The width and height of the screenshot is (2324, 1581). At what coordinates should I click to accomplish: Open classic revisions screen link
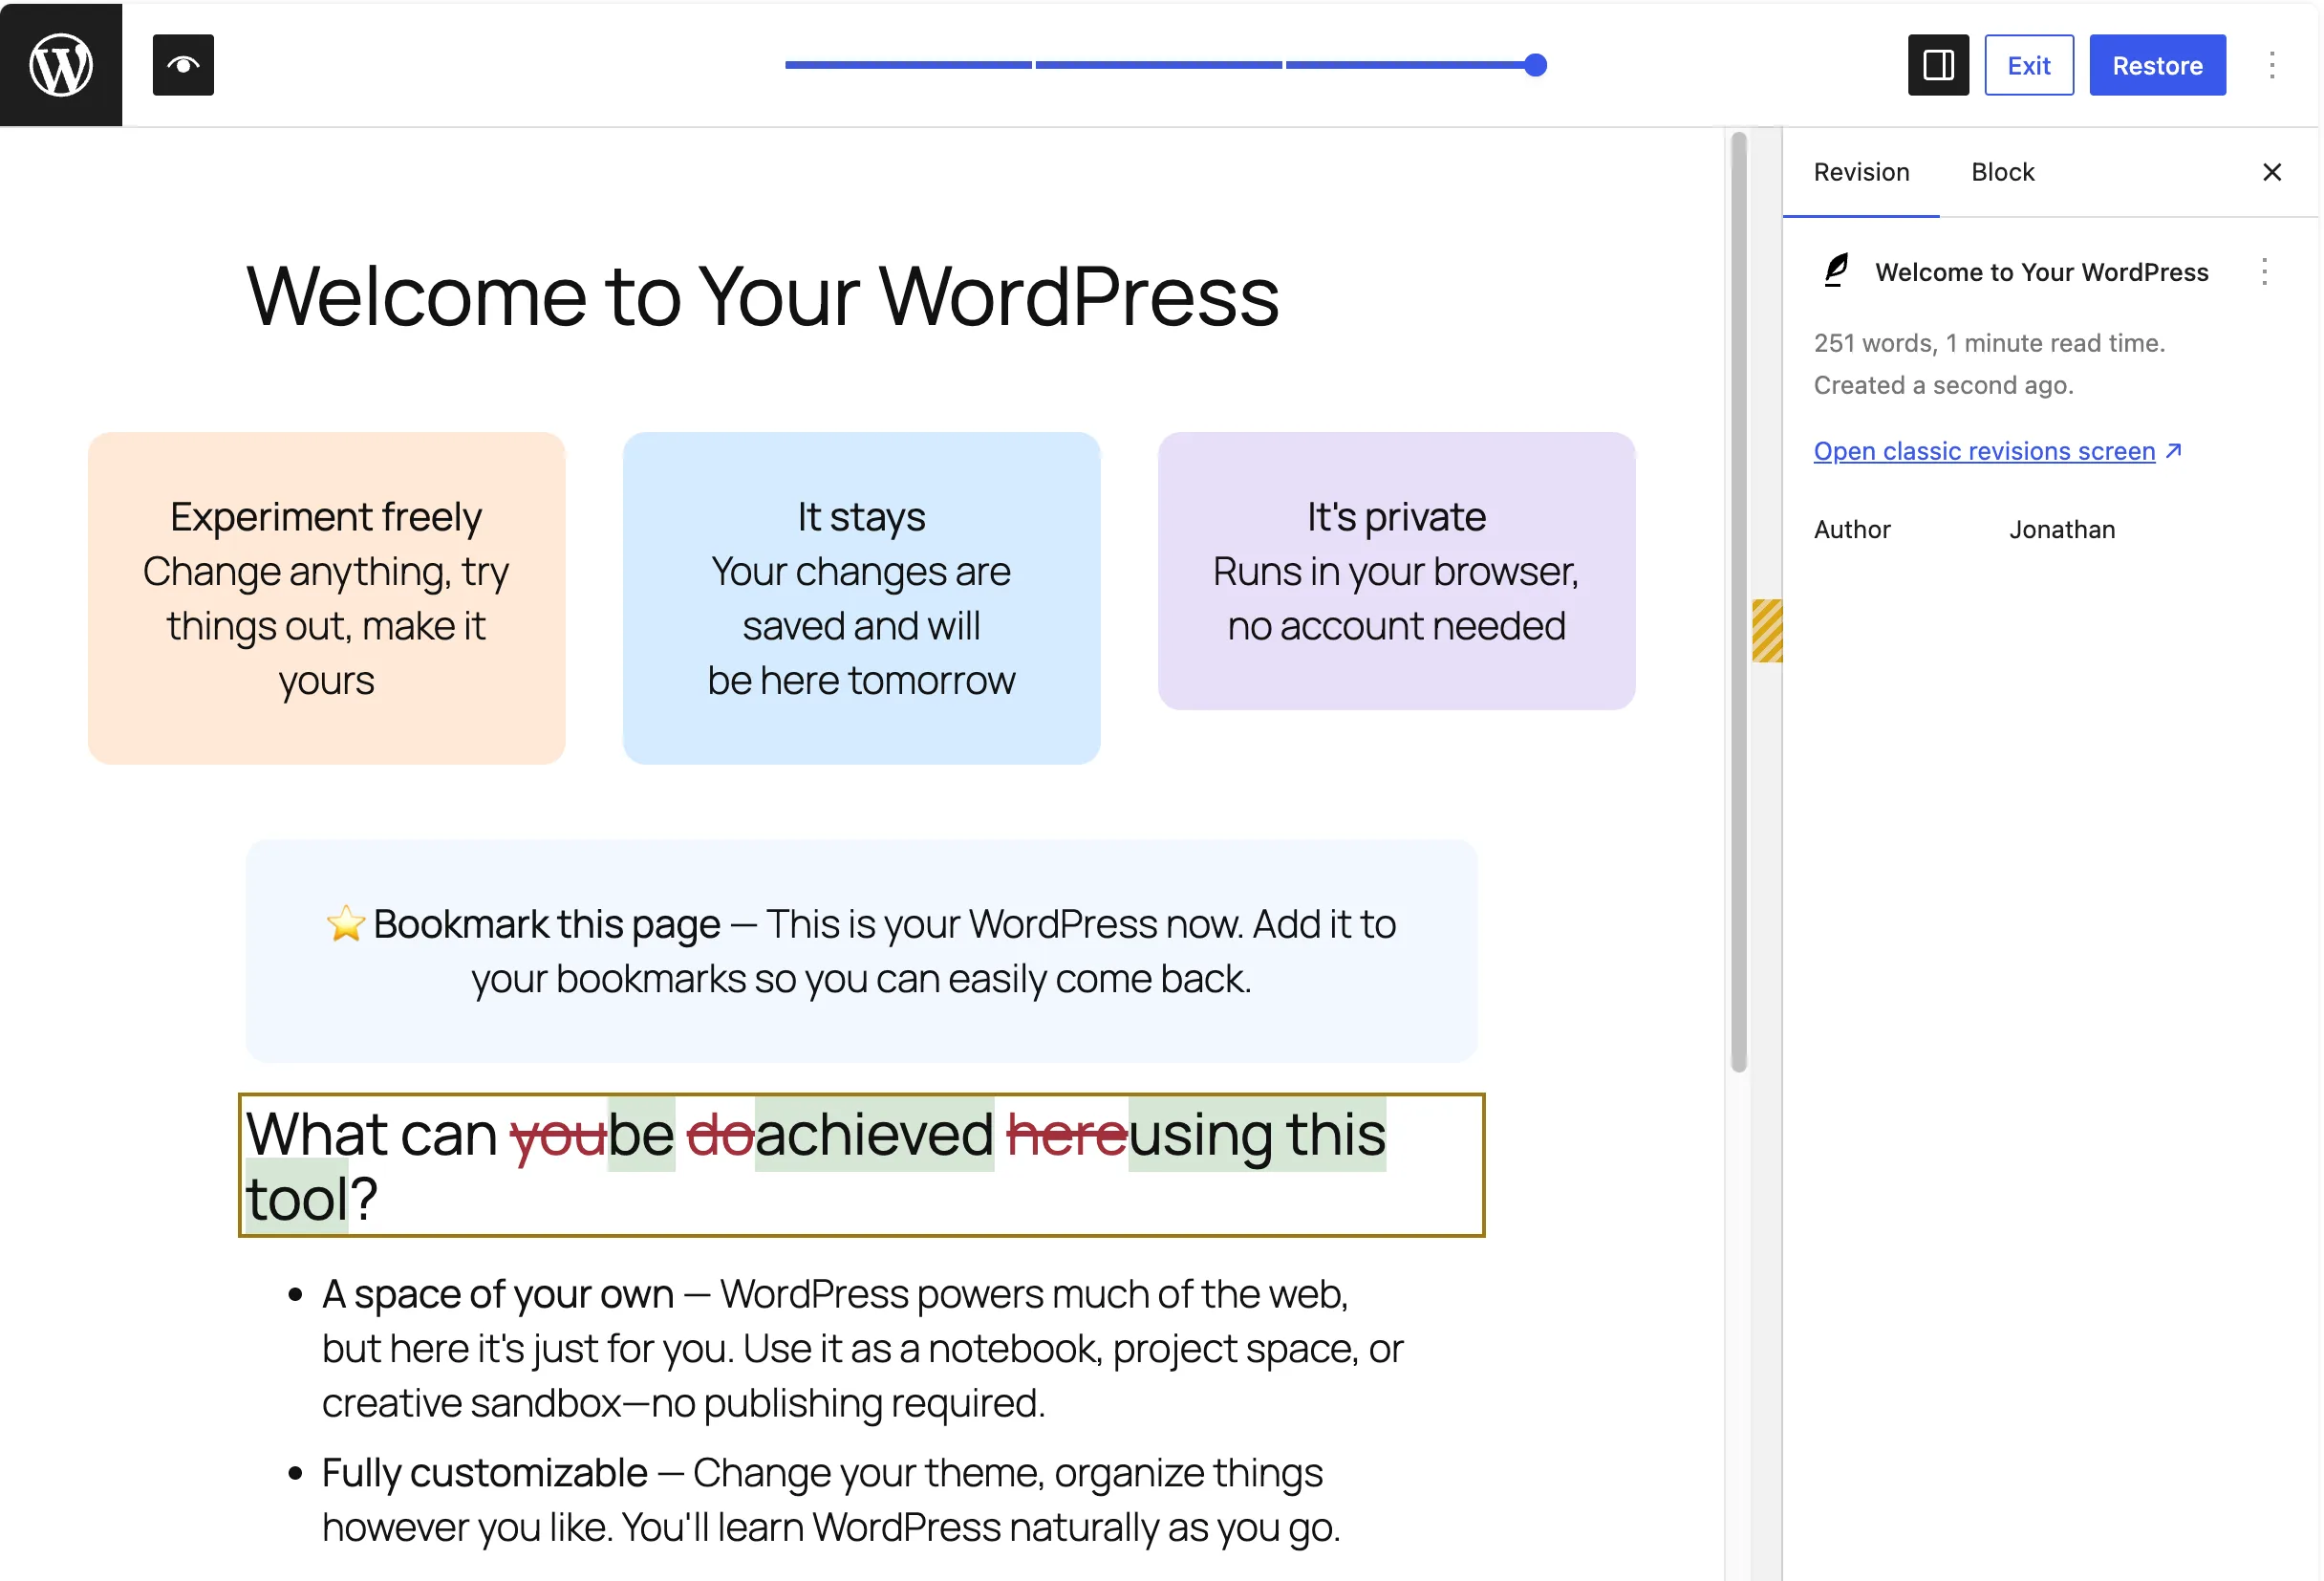1997,451
